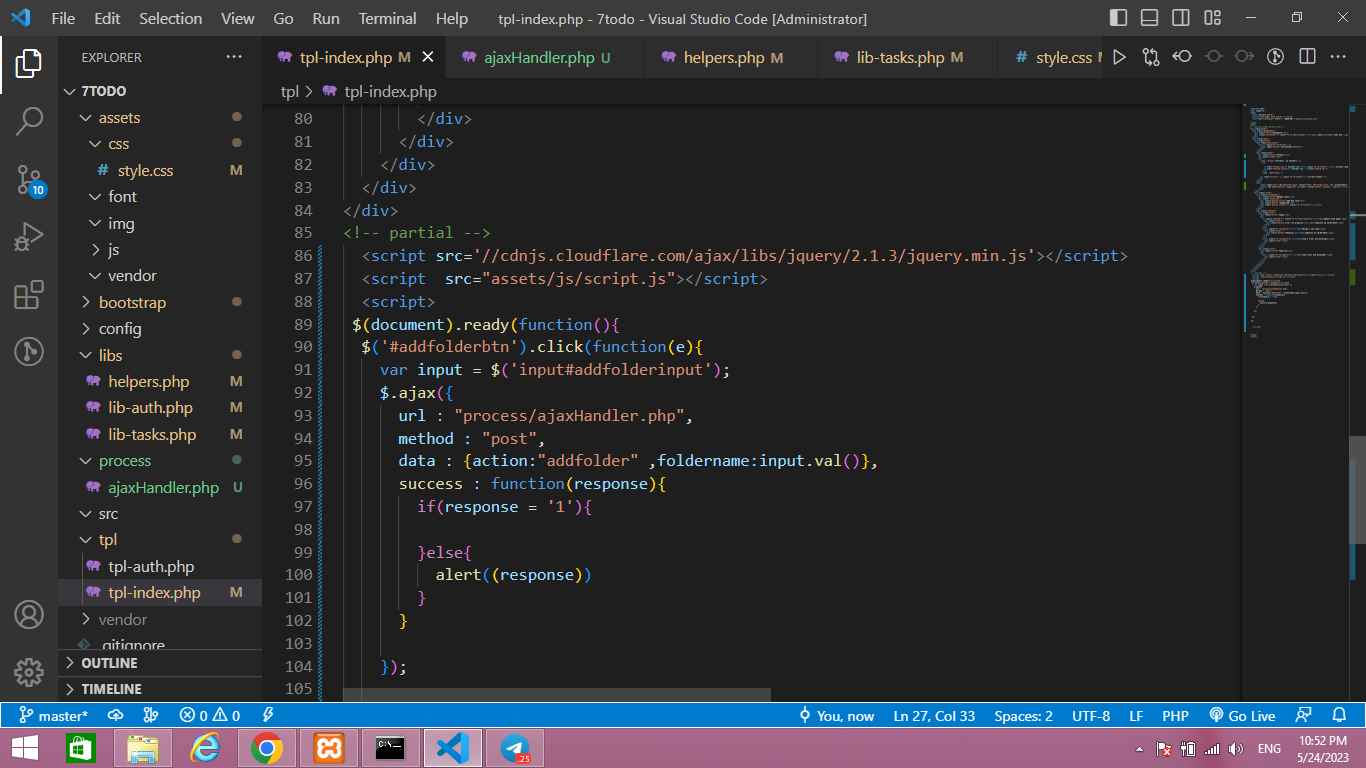
Task: Click the lightning bolt status bar icon
Action: point(268,716)
